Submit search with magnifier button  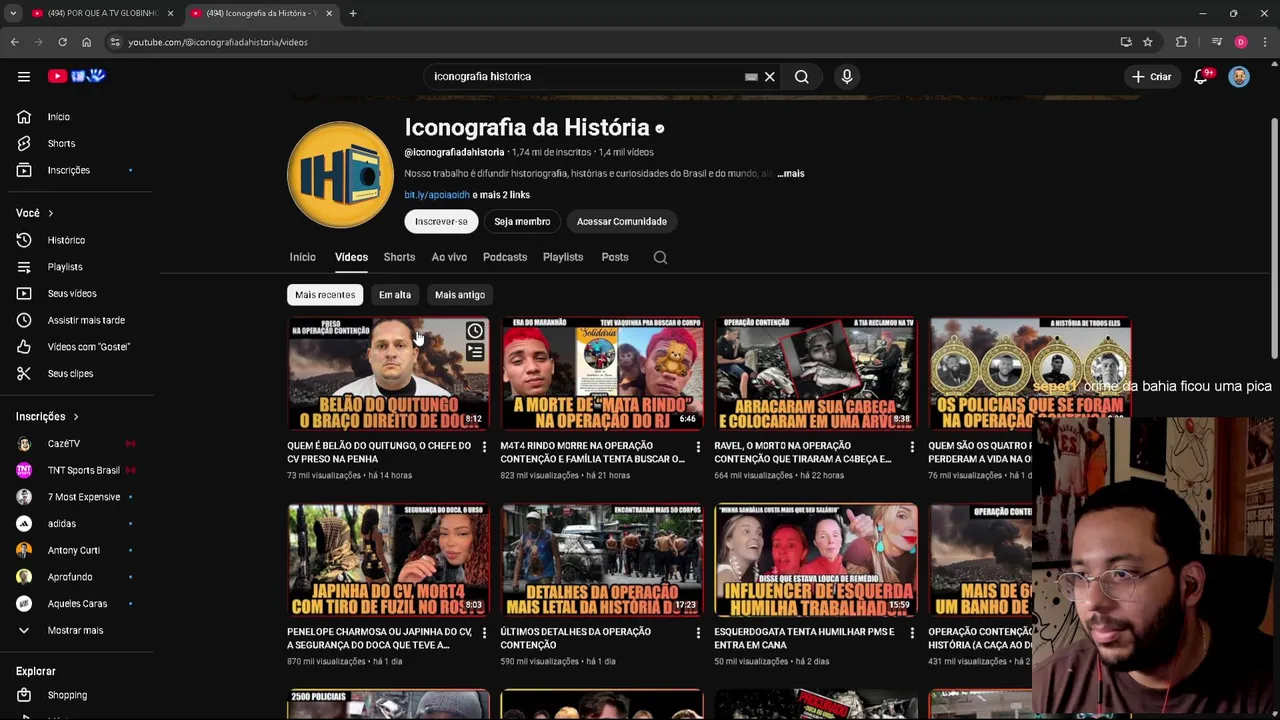tap(802, 76)
